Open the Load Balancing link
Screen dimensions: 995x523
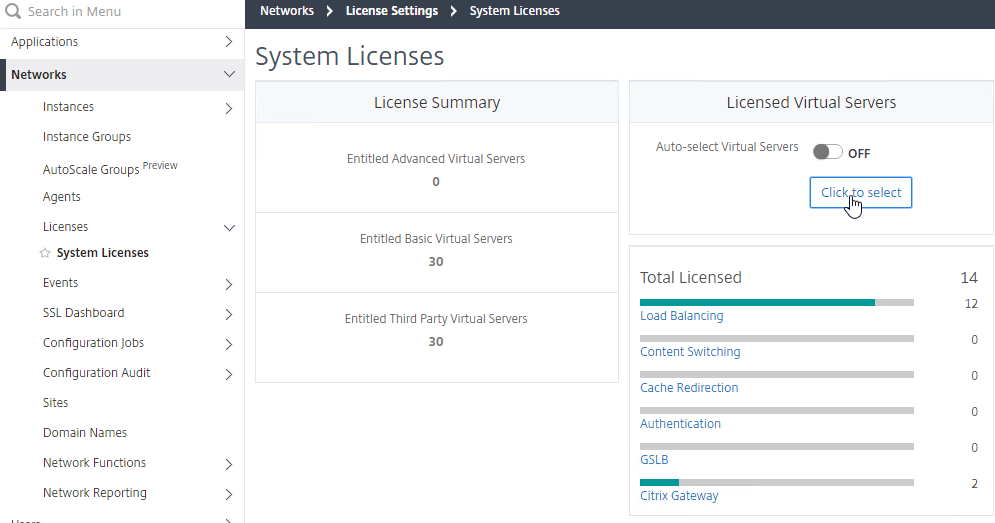682,316
